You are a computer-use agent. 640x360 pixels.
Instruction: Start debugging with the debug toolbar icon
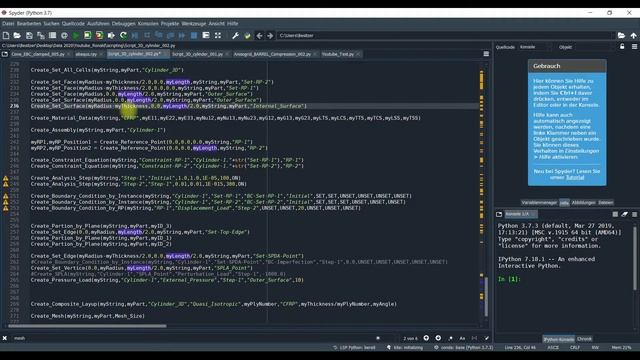point(135,36)
